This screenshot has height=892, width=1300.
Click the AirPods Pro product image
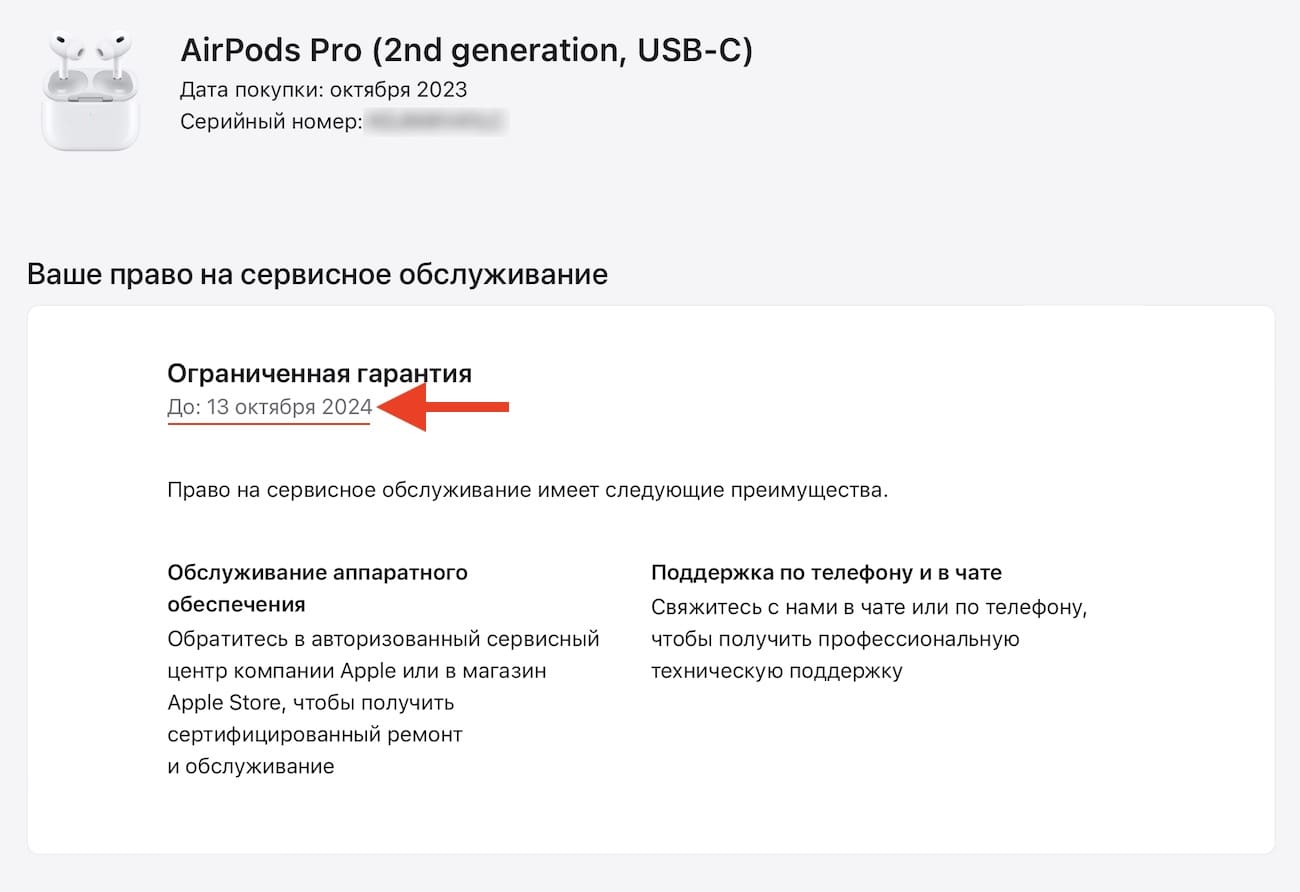[x=90, y=92]
